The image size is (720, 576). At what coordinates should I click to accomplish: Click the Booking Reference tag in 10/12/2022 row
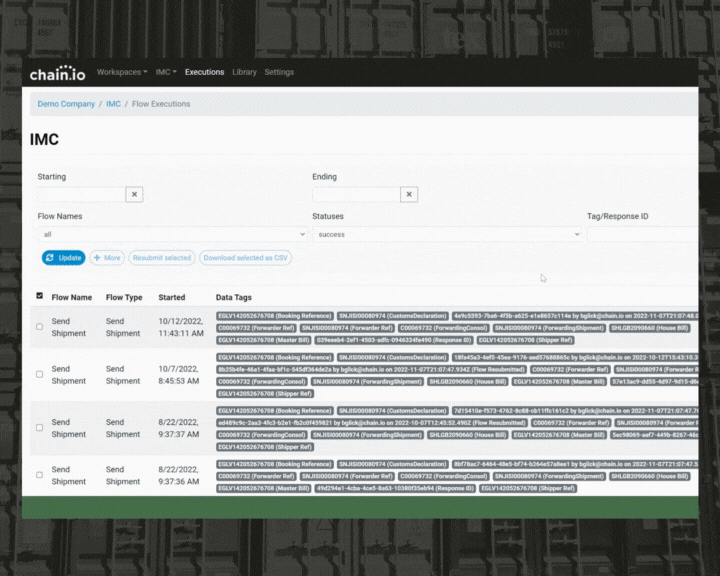coord(275,316)
